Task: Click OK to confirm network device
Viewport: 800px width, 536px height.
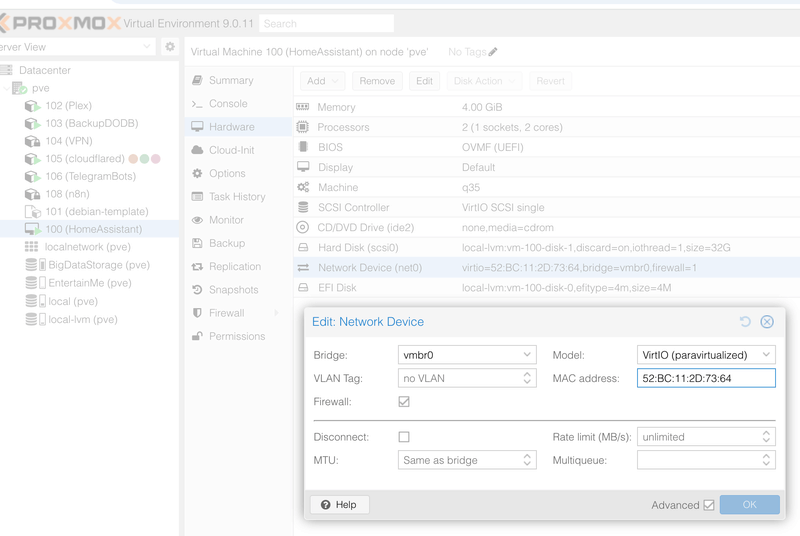Action: click(x=749, y=504)
